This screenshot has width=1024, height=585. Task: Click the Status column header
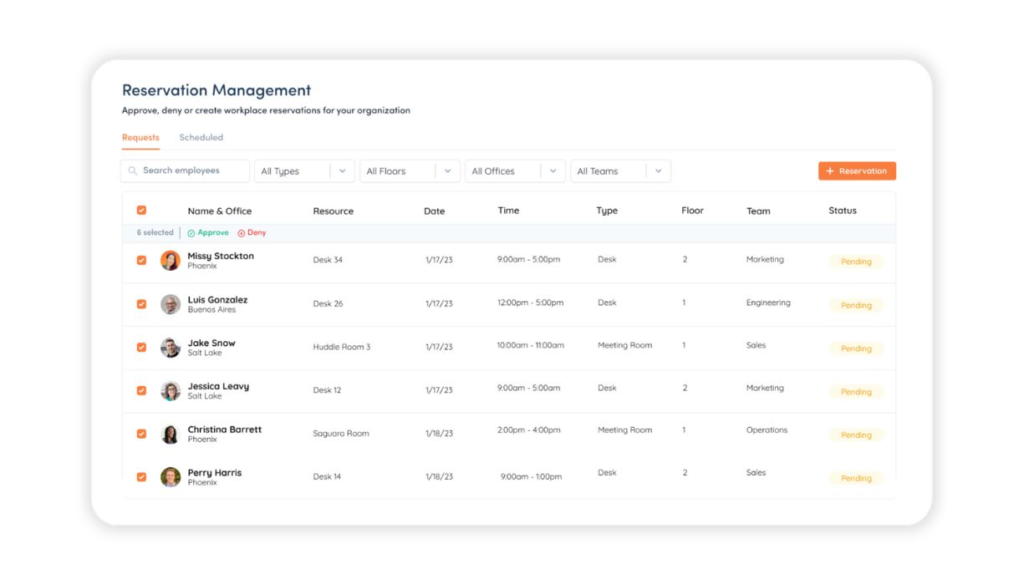coord(842,210)
